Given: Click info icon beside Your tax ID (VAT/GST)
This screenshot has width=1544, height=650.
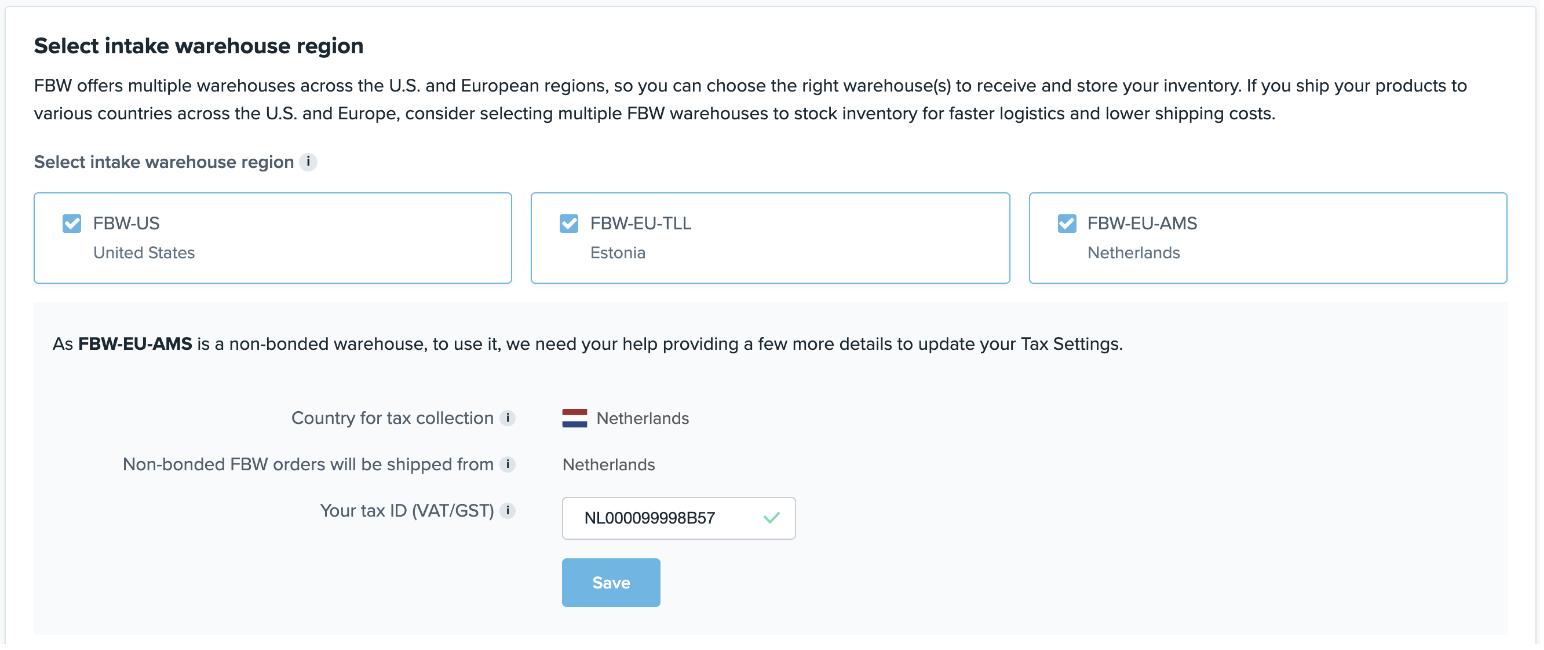Looking at the screenshot, I should pyautogui.click(x=508, y=511).
